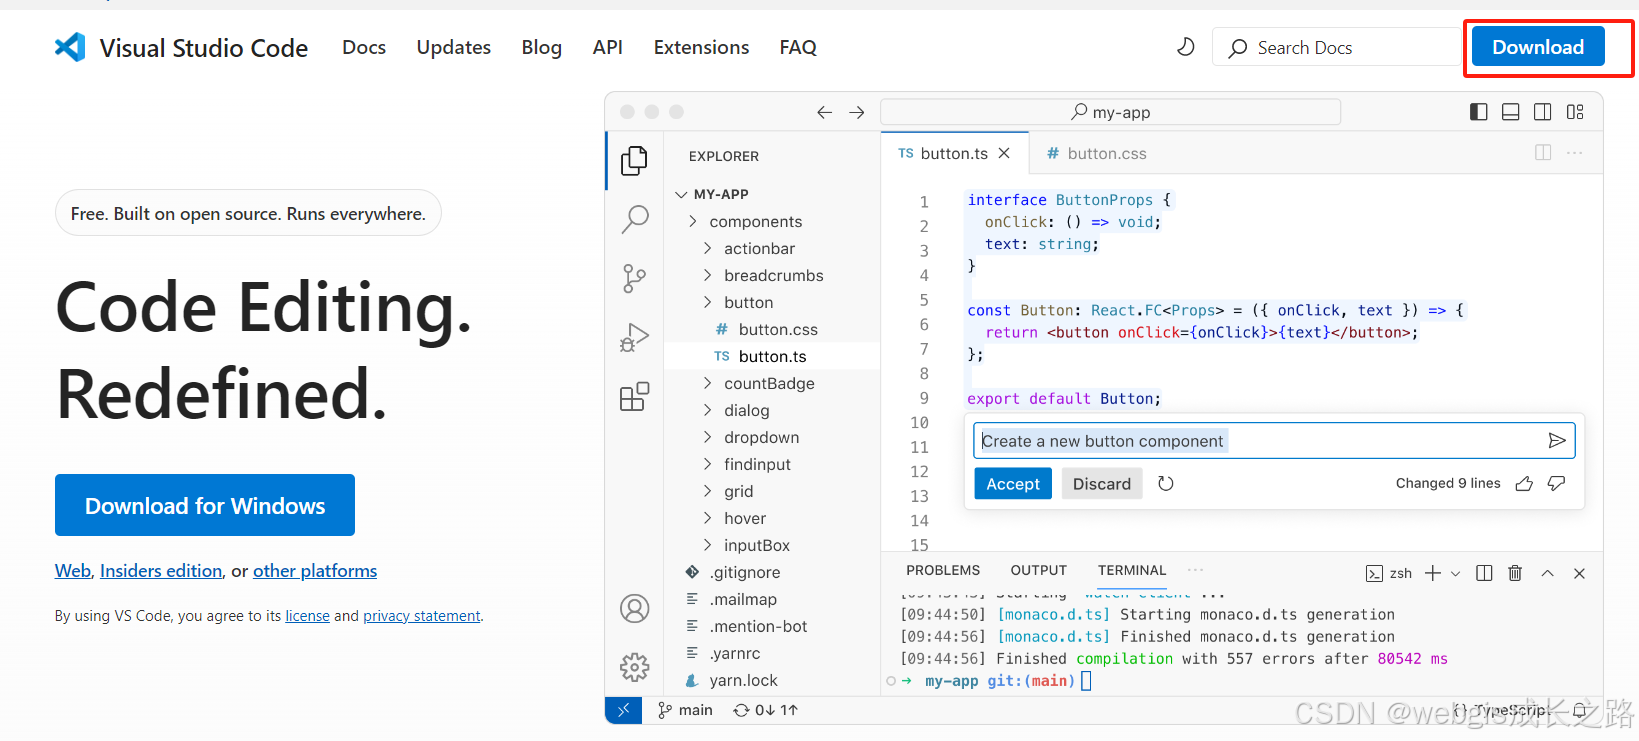The width and height of the screenshot is (1639, 741).
Task: Open the Extensions nav item
Action: (x=701, y=47)
